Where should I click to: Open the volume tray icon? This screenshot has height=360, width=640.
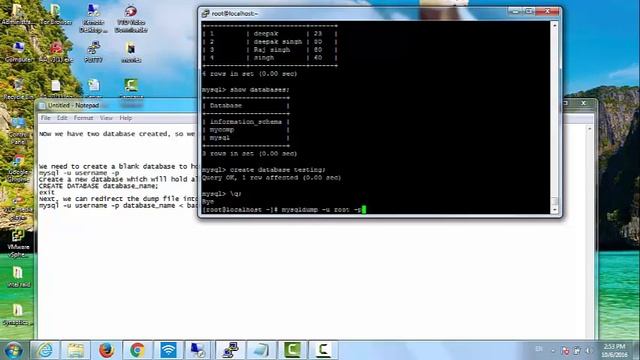pyautogui.click(x=588, y=351)
